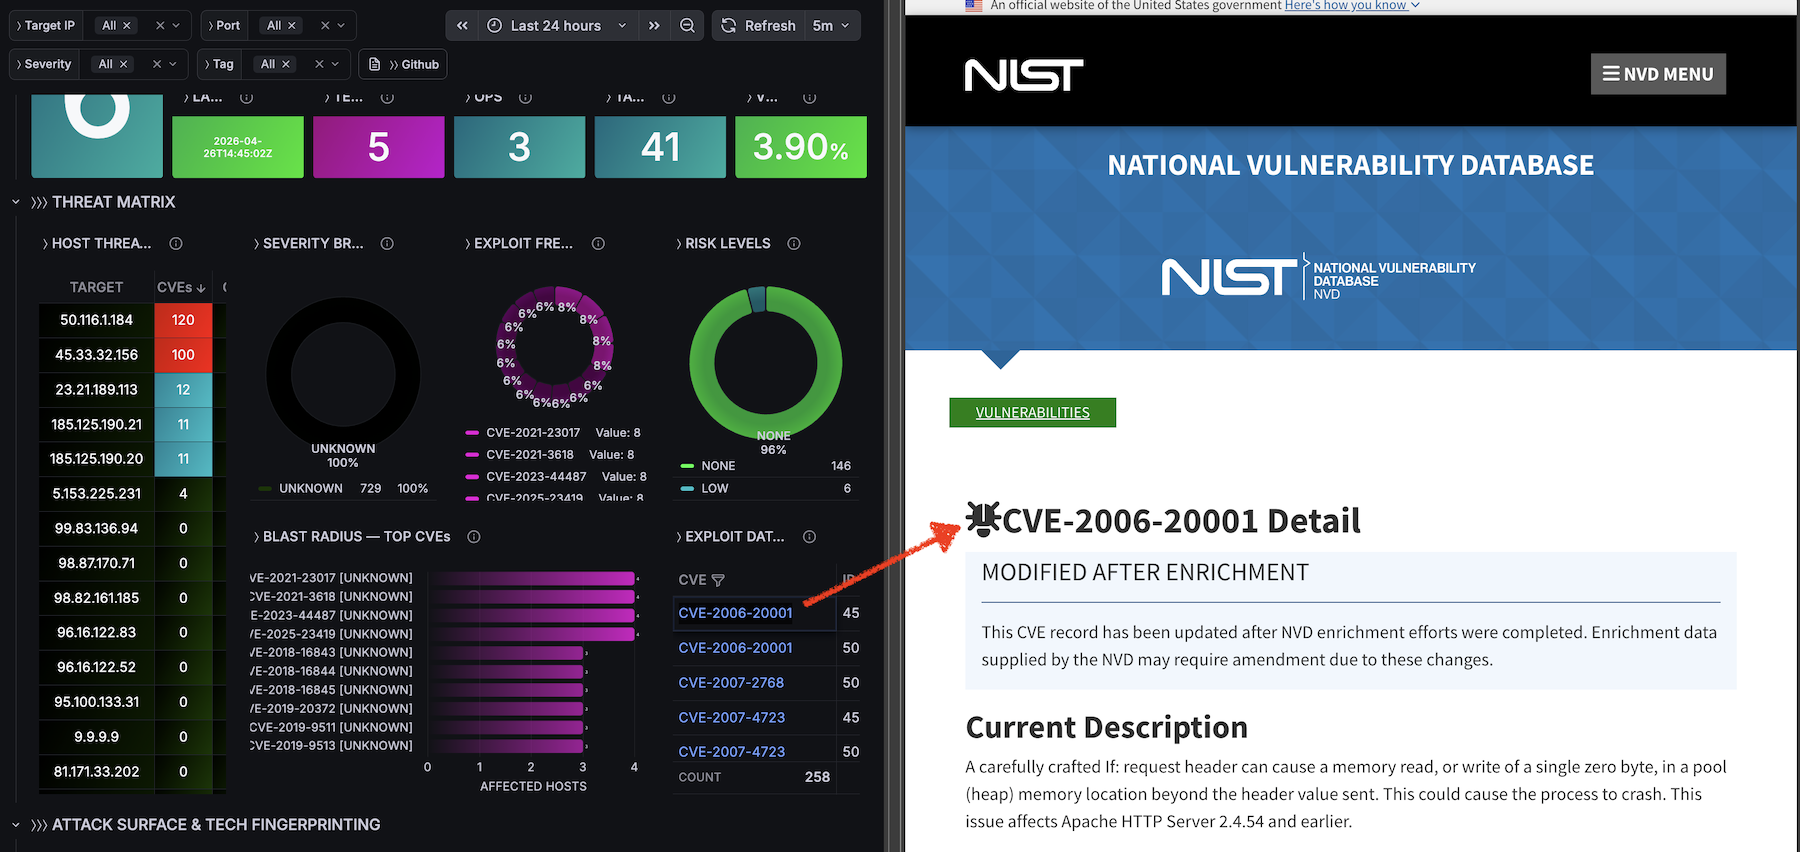Zoom out the dashboard time range

[x=687, y=26]
